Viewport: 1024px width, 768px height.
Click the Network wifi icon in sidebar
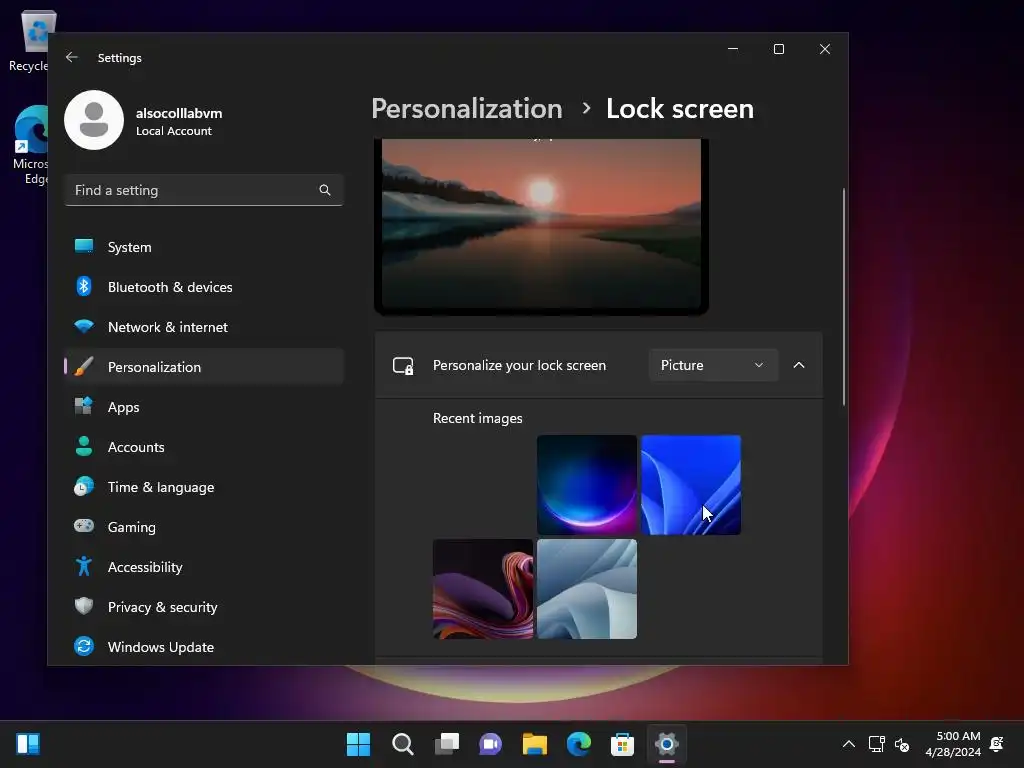84,327
